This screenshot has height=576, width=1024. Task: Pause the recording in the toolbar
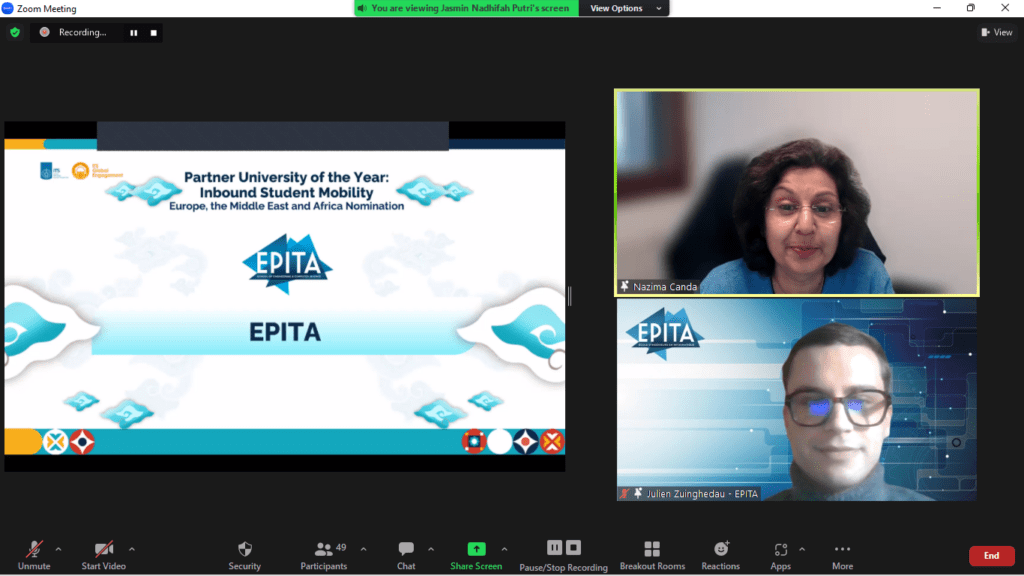(x=554, y=548)
